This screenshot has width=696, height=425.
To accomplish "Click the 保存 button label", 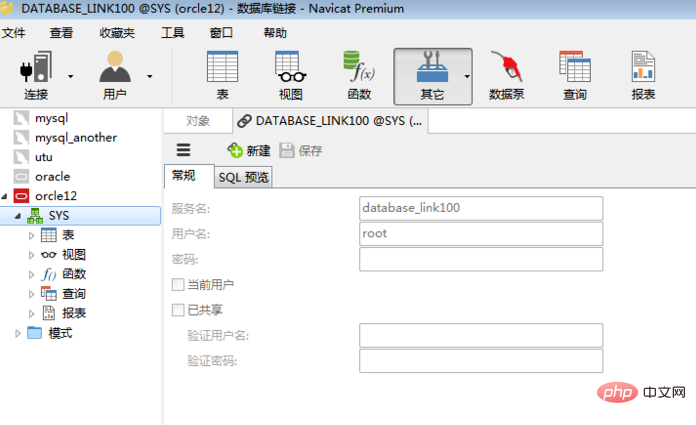I will pos(310,151).
